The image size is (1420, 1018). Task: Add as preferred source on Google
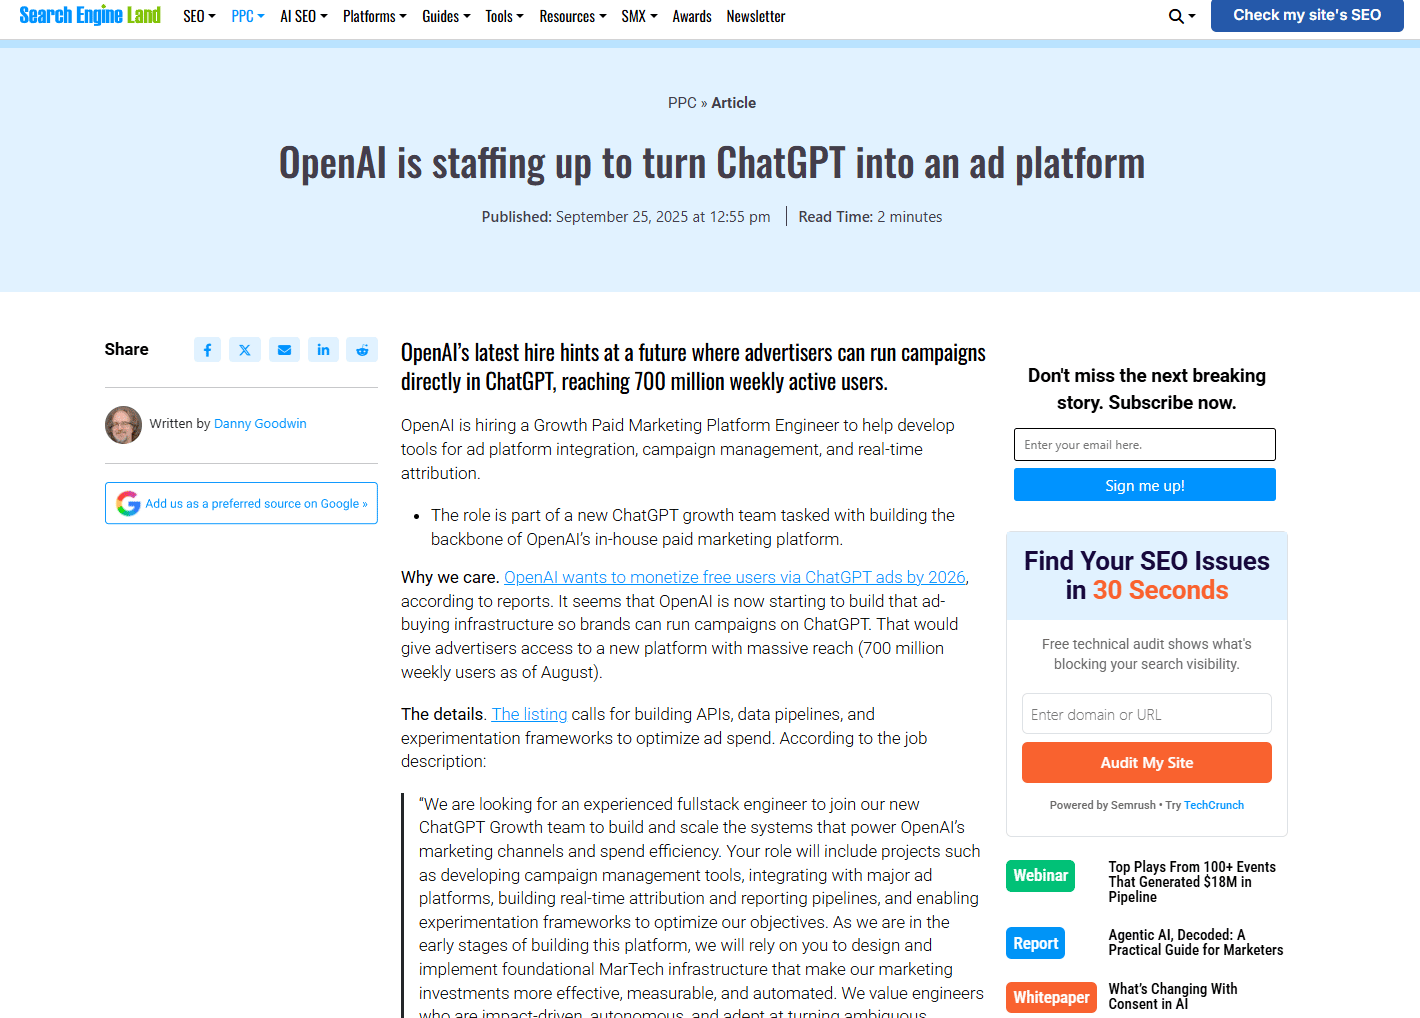click(241, 503)
